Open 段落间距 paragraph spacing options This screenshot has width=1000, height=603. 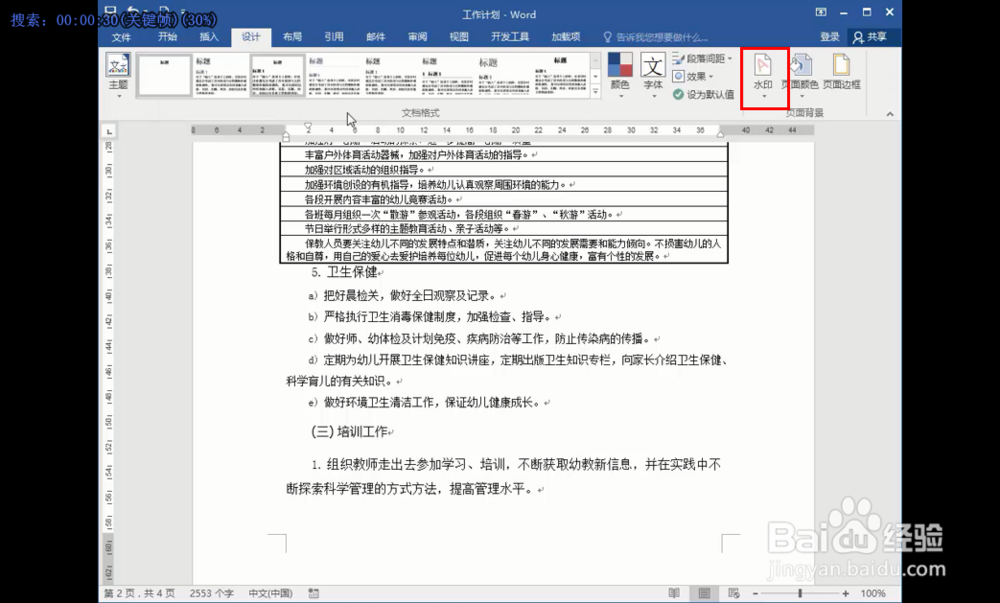(x=703, y=59)
